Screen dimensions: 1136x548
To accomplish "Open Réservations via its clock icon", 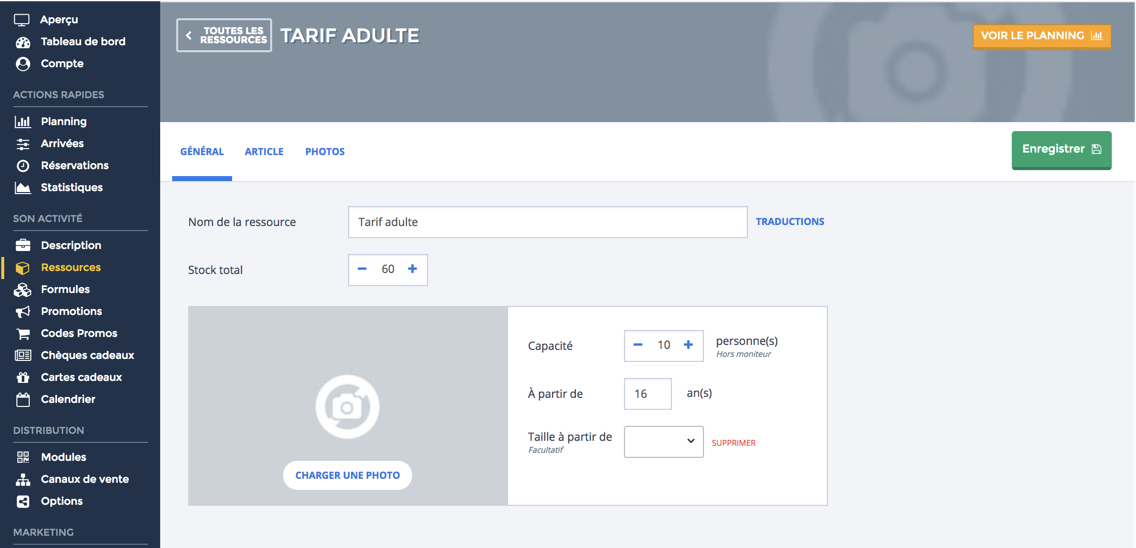I will (22, 166).
